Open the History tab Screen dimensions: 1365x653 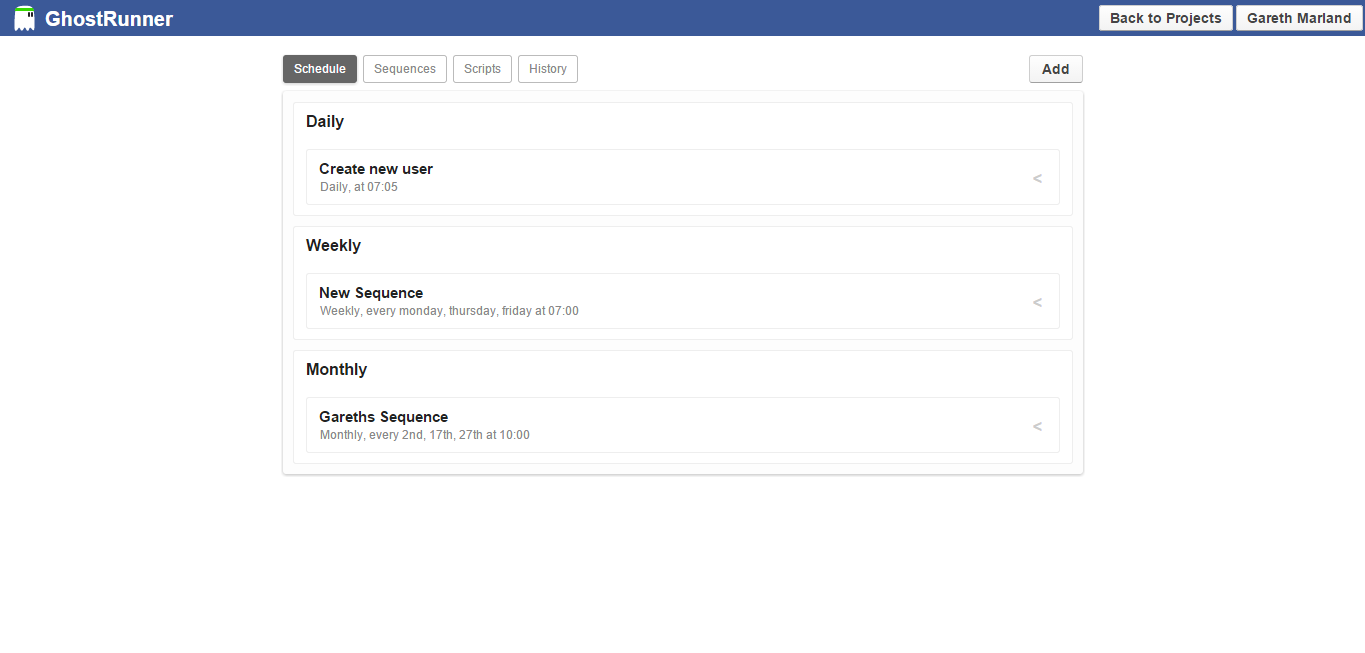tap(547, 68)
